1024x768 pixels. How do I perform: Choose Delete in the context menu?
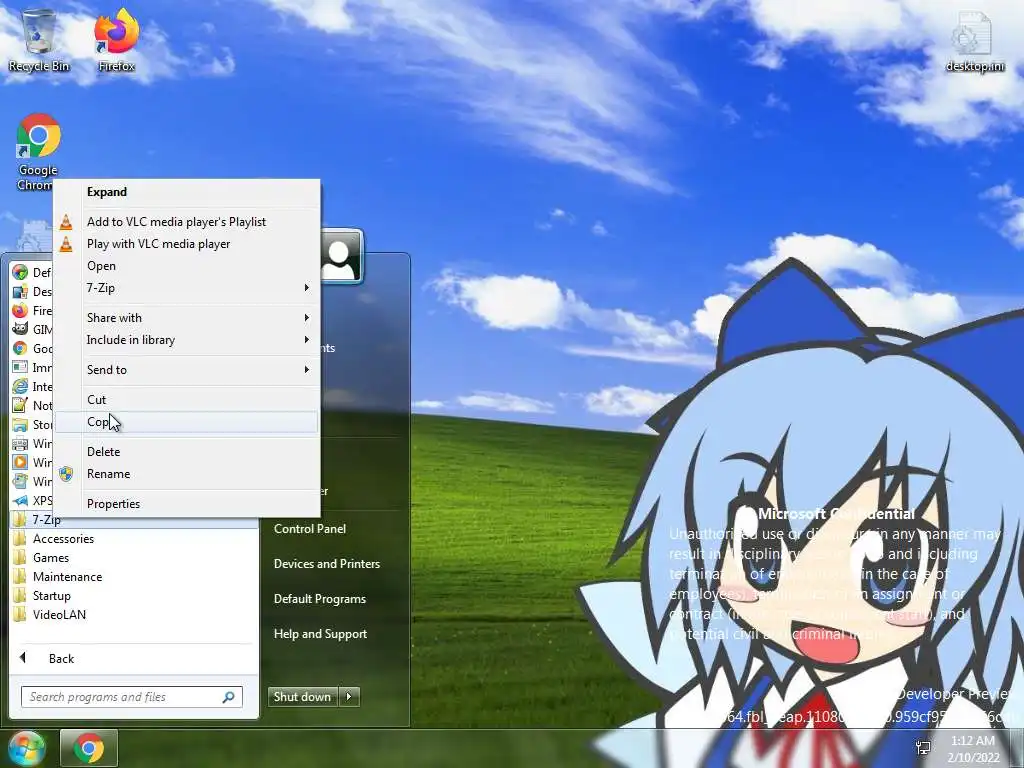(186, 452)
